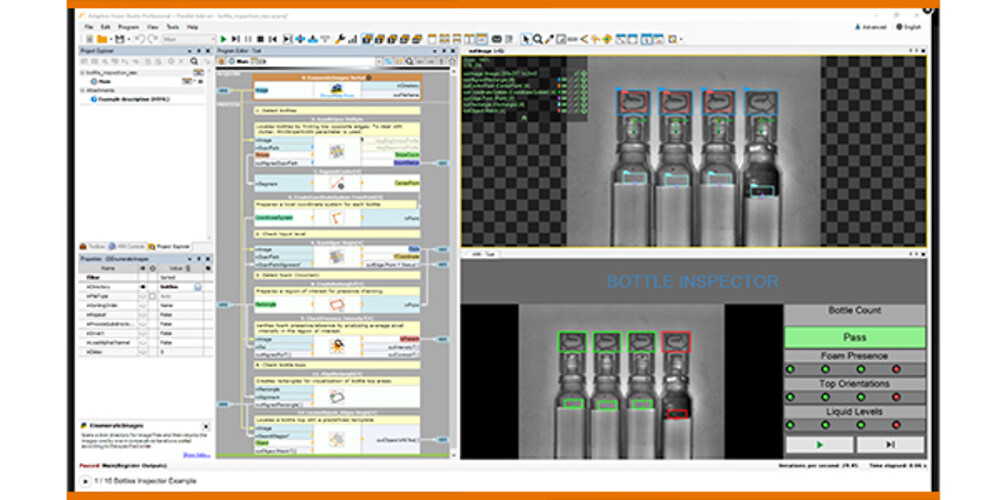Switch to the Toolbox tab
This screenshot has height=500, width=1000.
95,246
